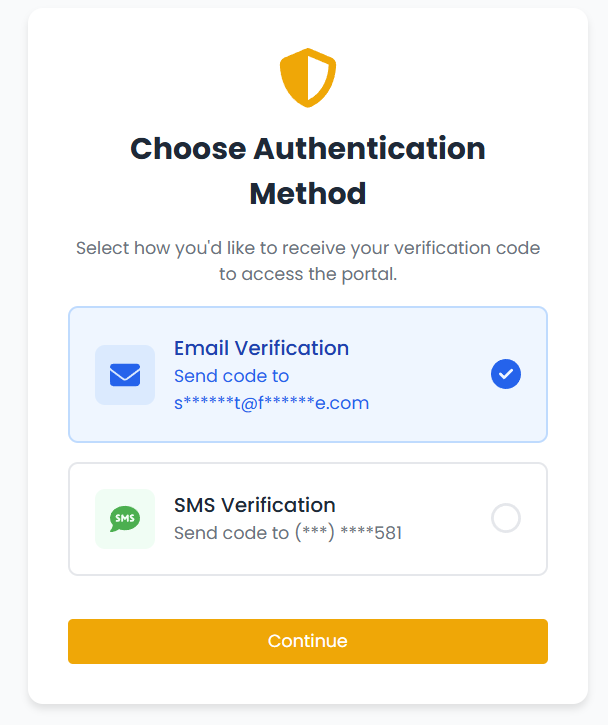Click the checked Email Verification radio circle
Screen dimensions: 608x725
pyautogui.click(x=506, y=374)
